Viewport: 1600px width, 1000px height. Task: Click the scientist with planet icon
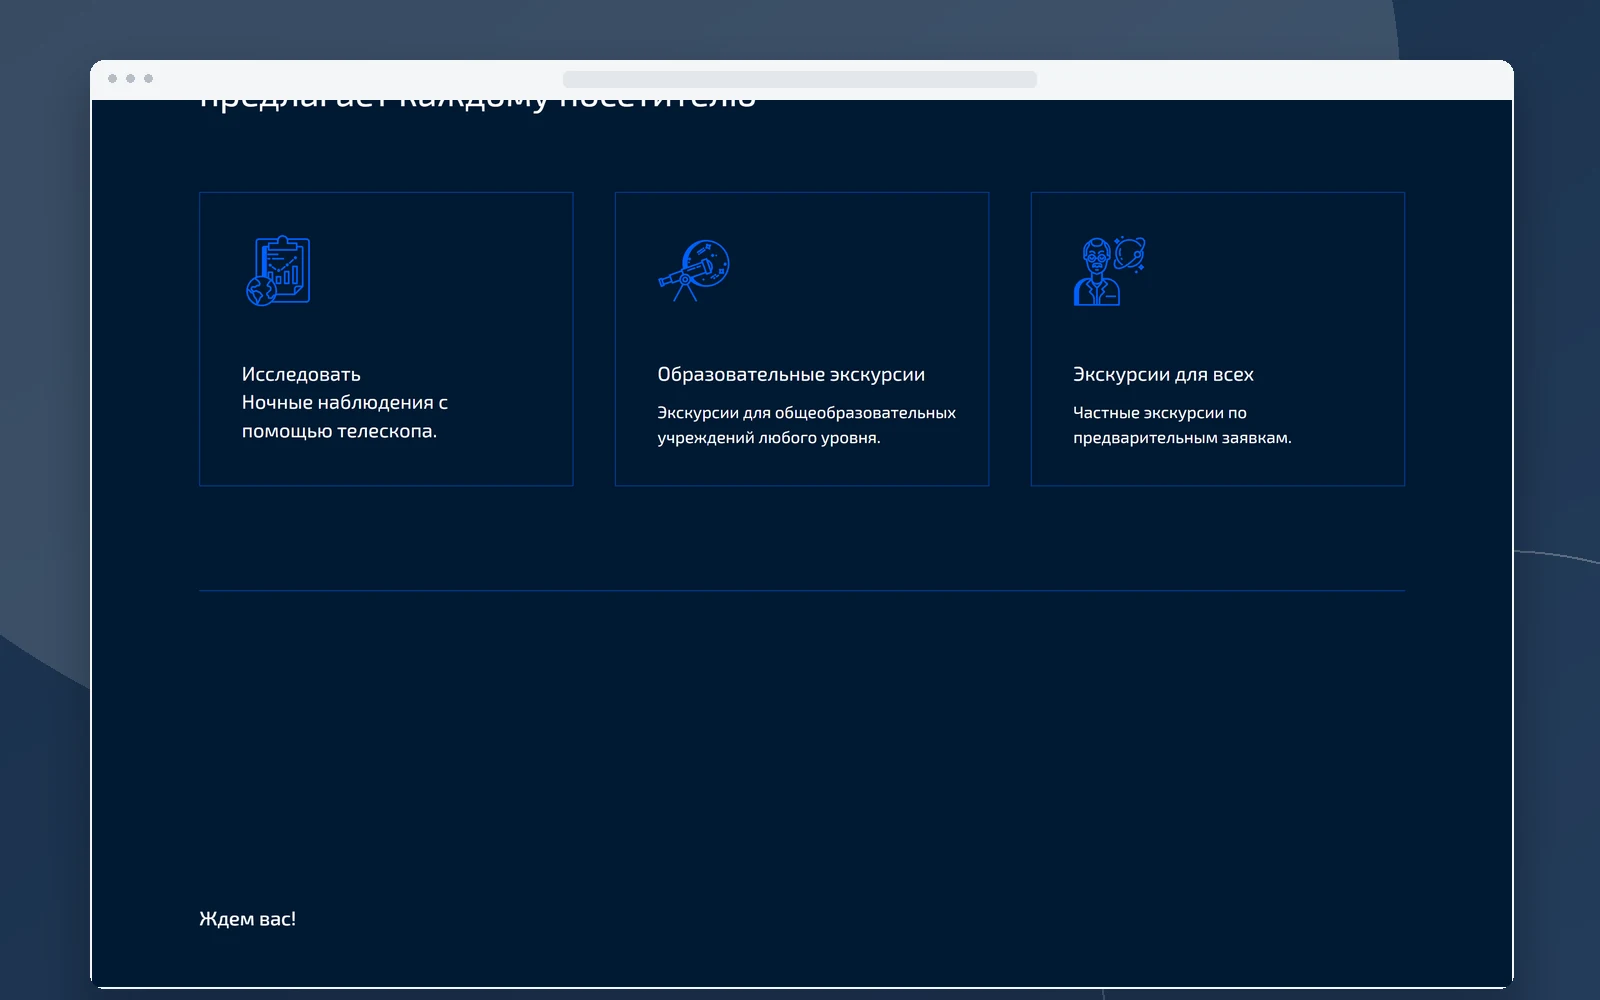point(1109,271)
